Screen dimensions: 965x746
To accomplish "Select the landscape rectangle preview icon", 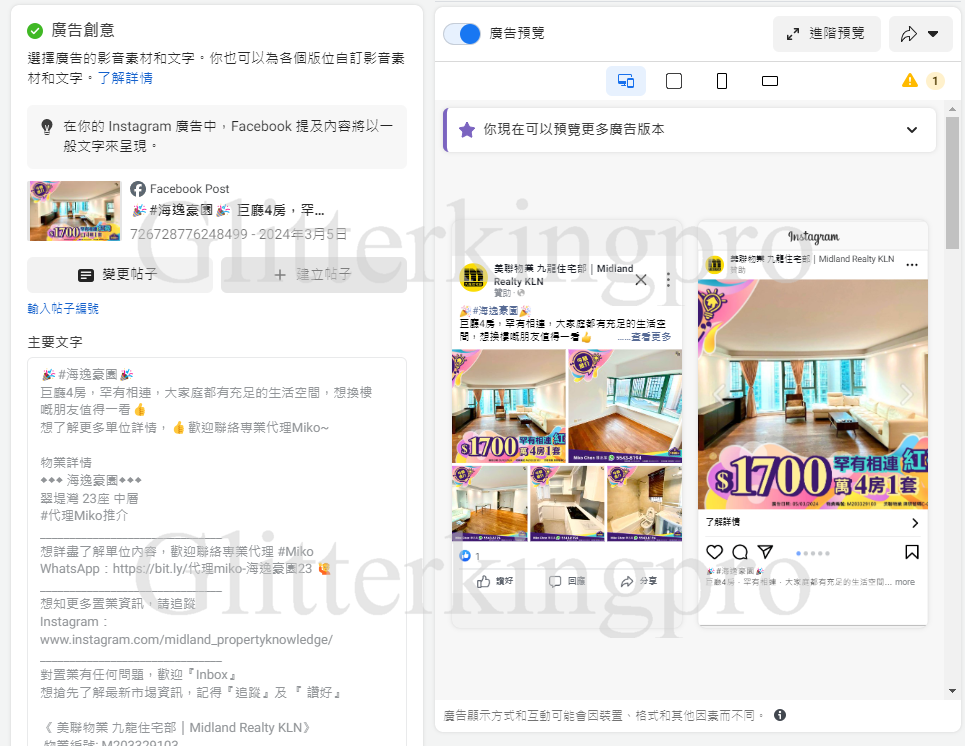I will click(x=770, y=81).
